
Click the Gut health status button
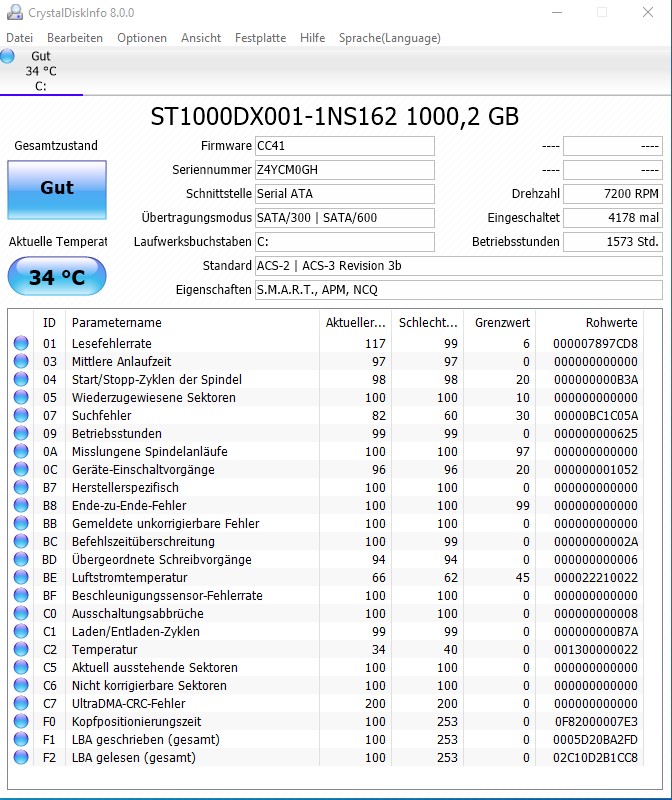click(57, 190)
